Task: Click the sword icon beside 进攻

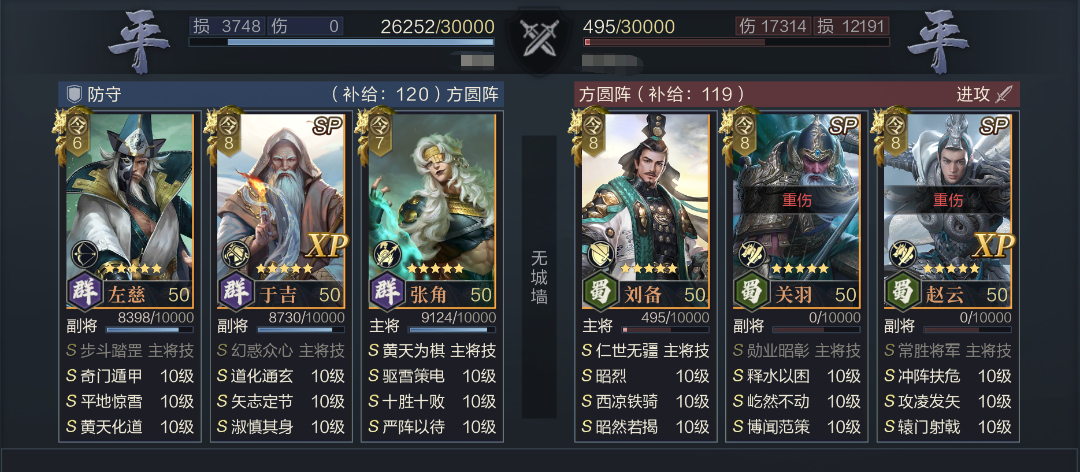Action: tap(1004, 94)
